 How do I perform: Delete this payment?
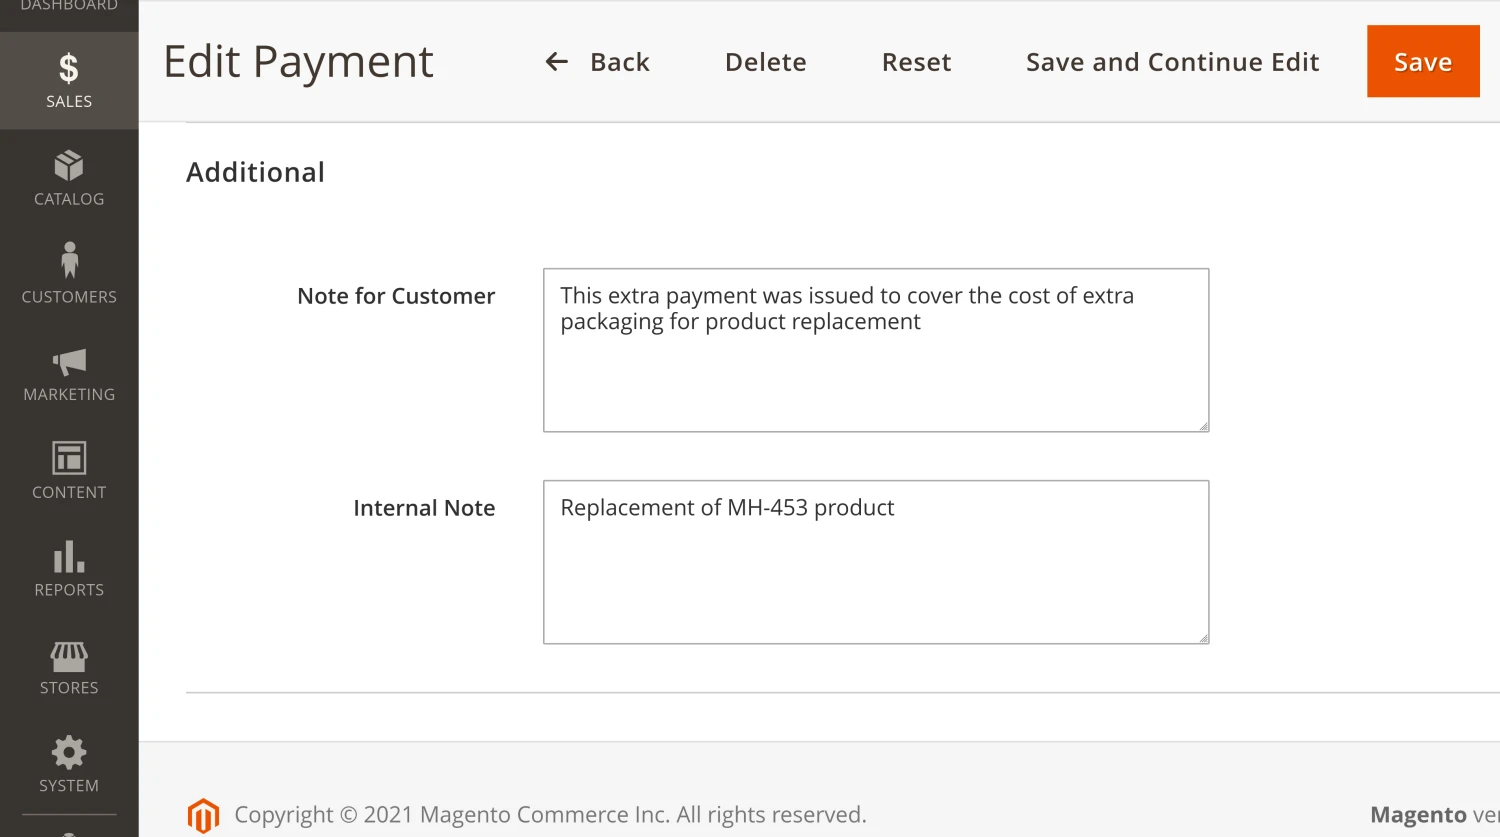765,62
